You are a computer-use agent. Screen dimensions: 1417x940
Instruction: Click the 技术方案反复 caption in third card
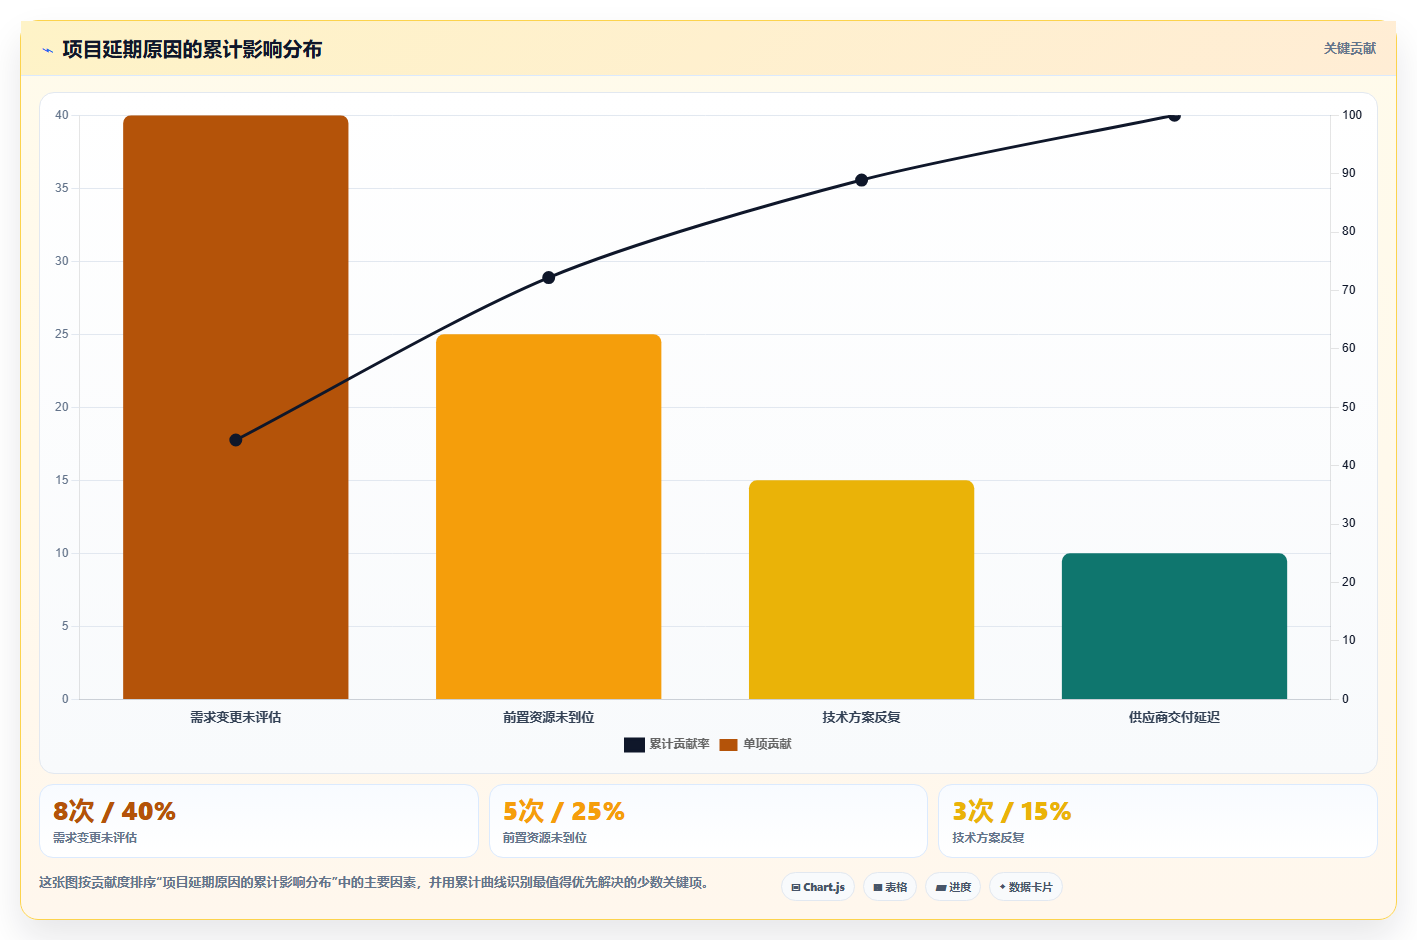[x=988, y=838]
